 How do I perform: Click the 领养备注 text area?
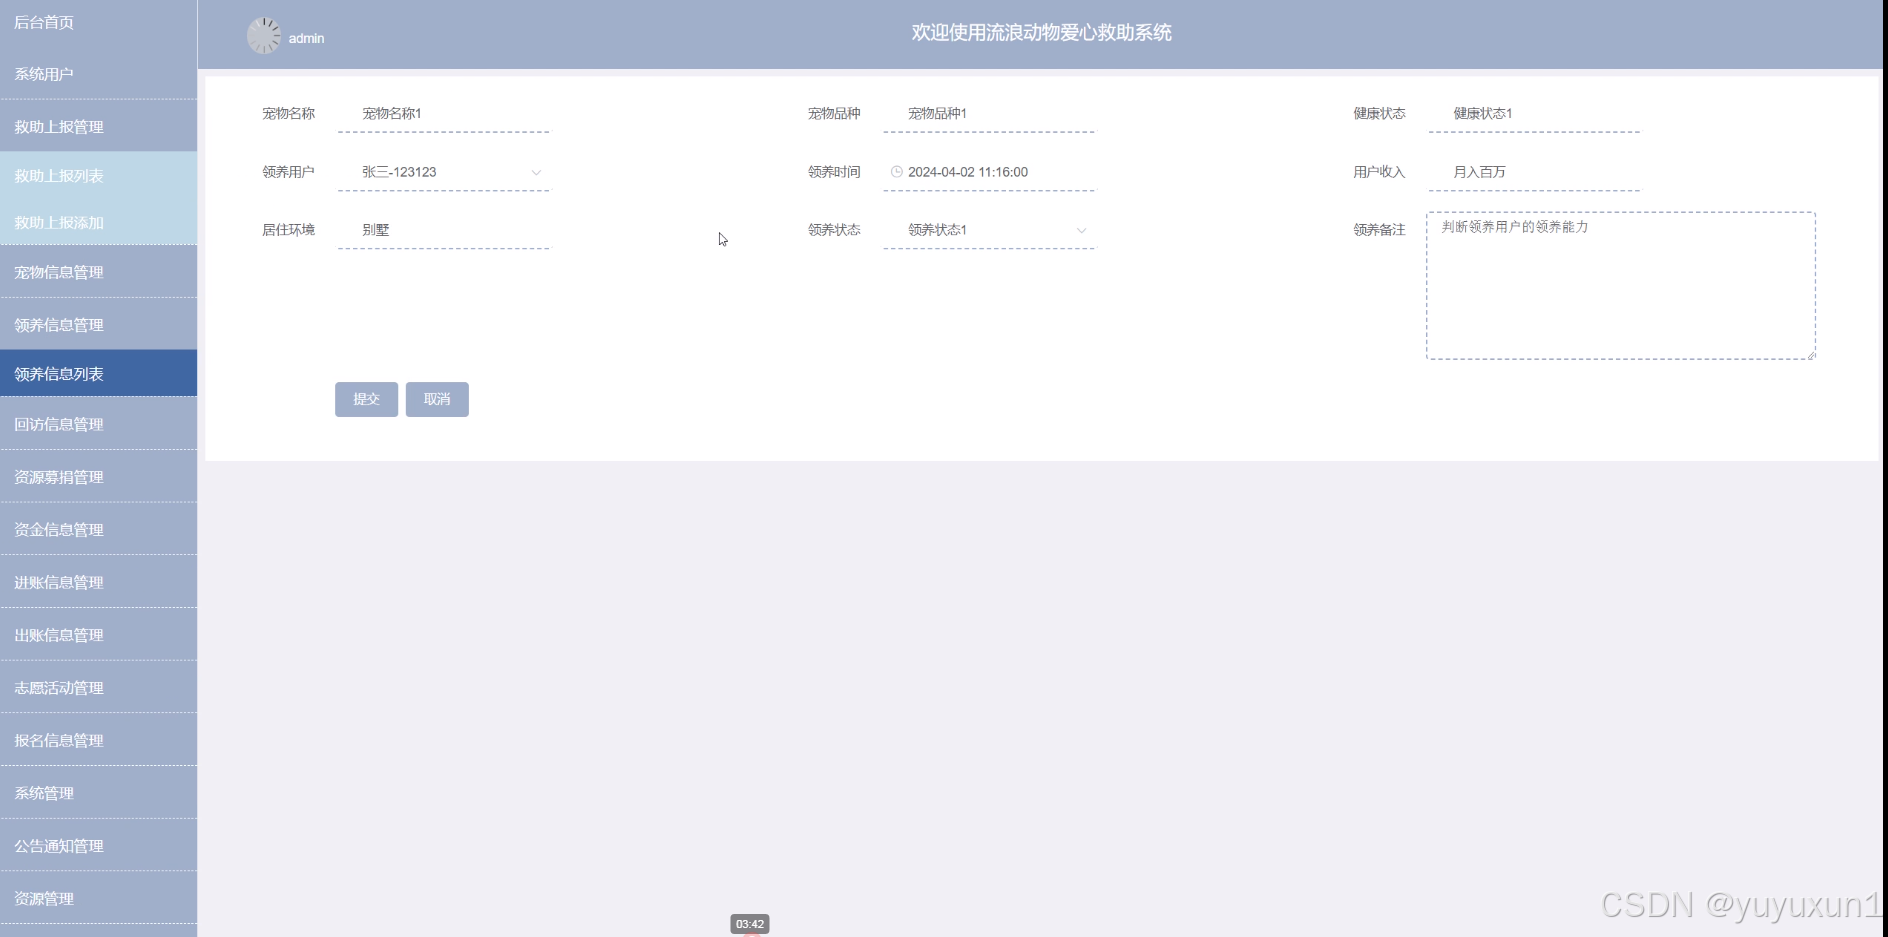coord(1621,285)
